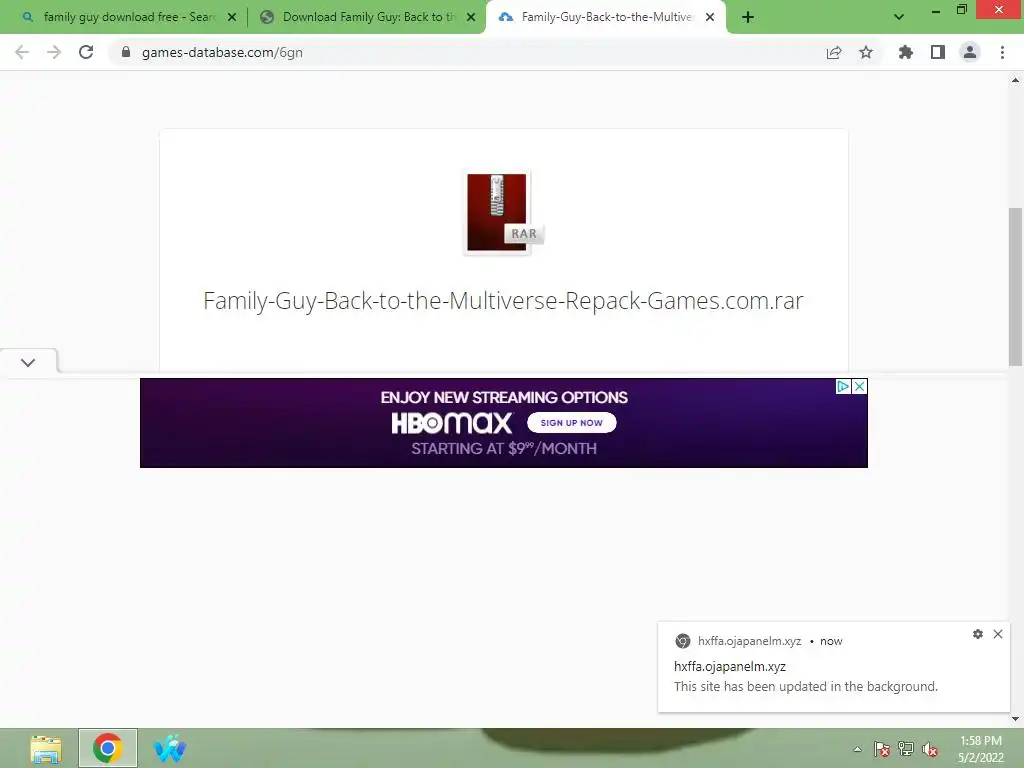Click the network tray icon
This screenshot has width=1024, height=768.
(906, 749)
